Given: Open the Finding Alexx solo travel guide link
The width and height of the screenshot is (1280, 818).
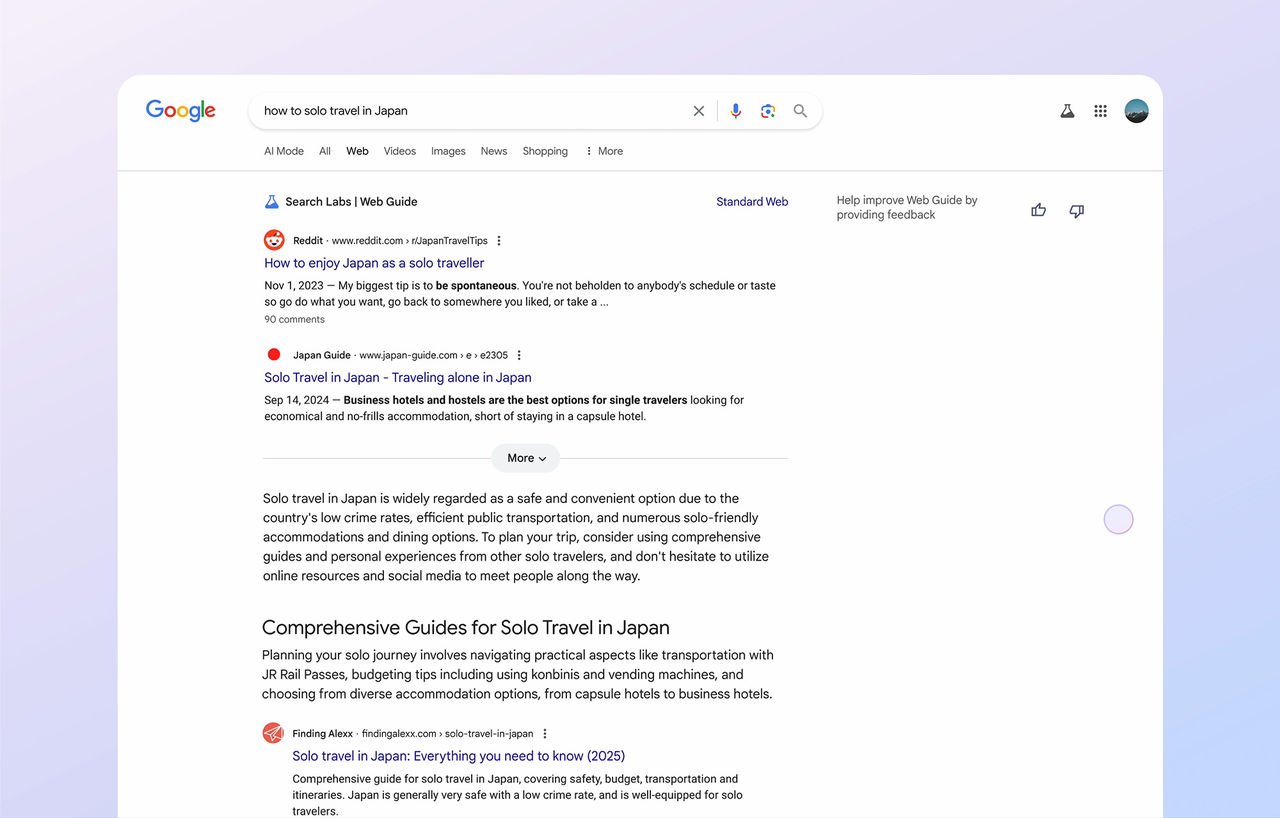Looking at the screenshot, I should coord(458,756).
